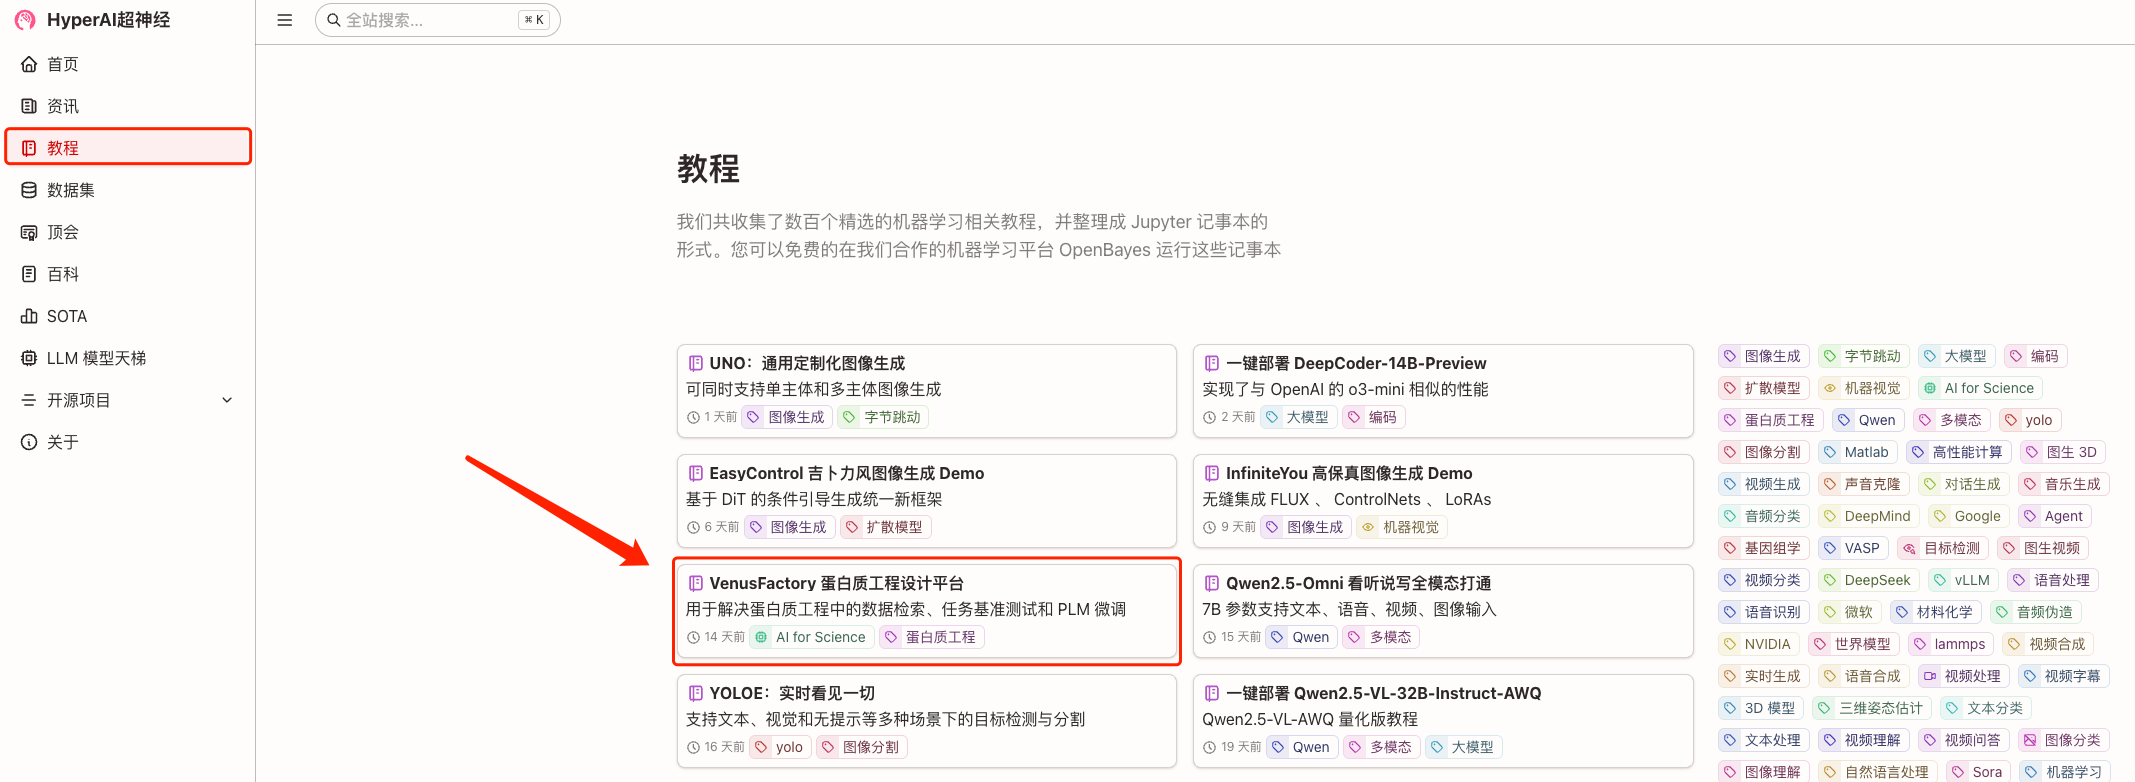Viewport: 2135px width, 782px height.
Task: Open 首页 in the sidebar
Action: (128, 64)
